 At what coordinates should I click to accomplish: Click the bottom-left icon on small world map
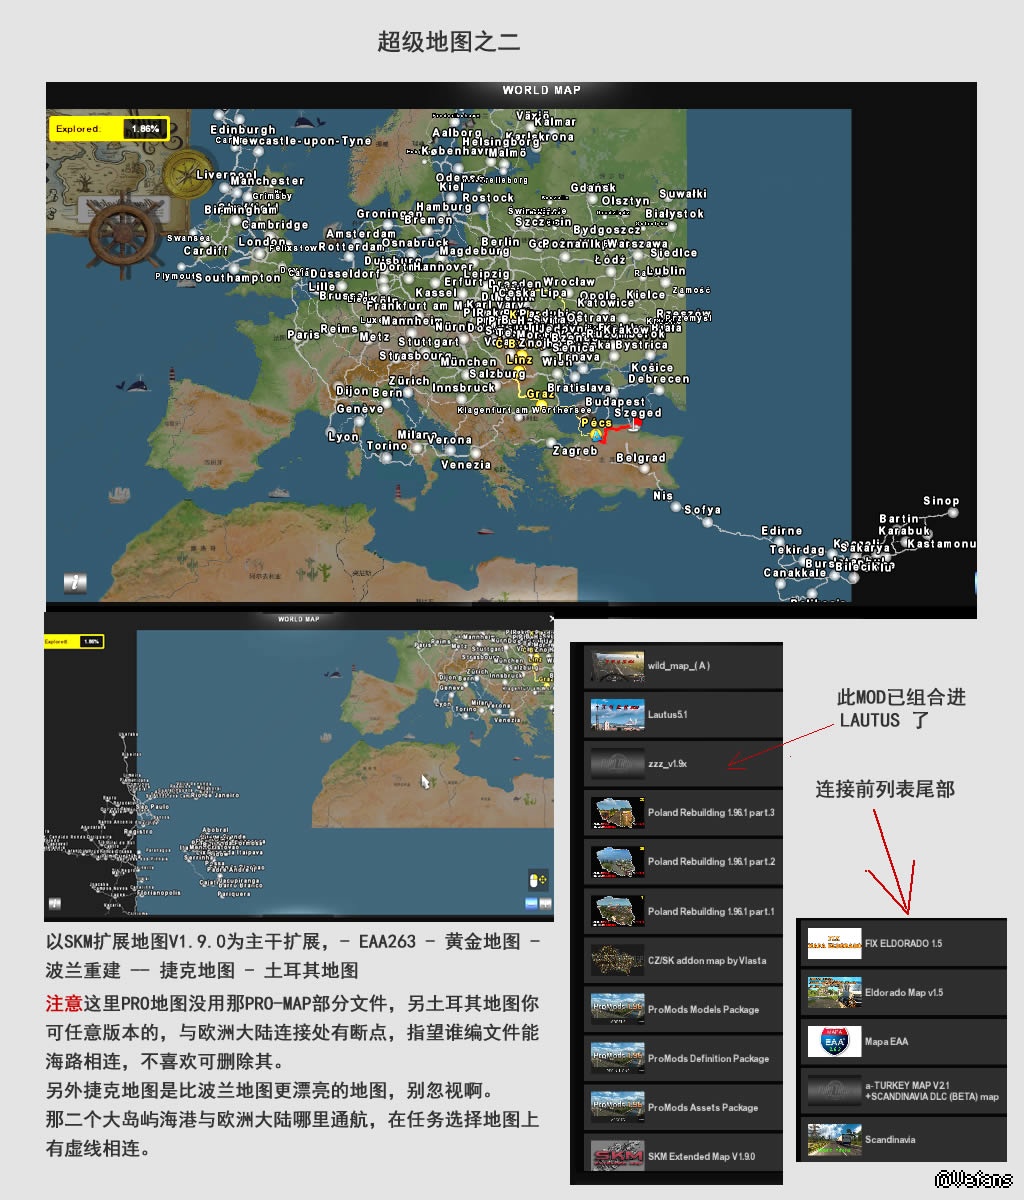[x=54, y=903]
